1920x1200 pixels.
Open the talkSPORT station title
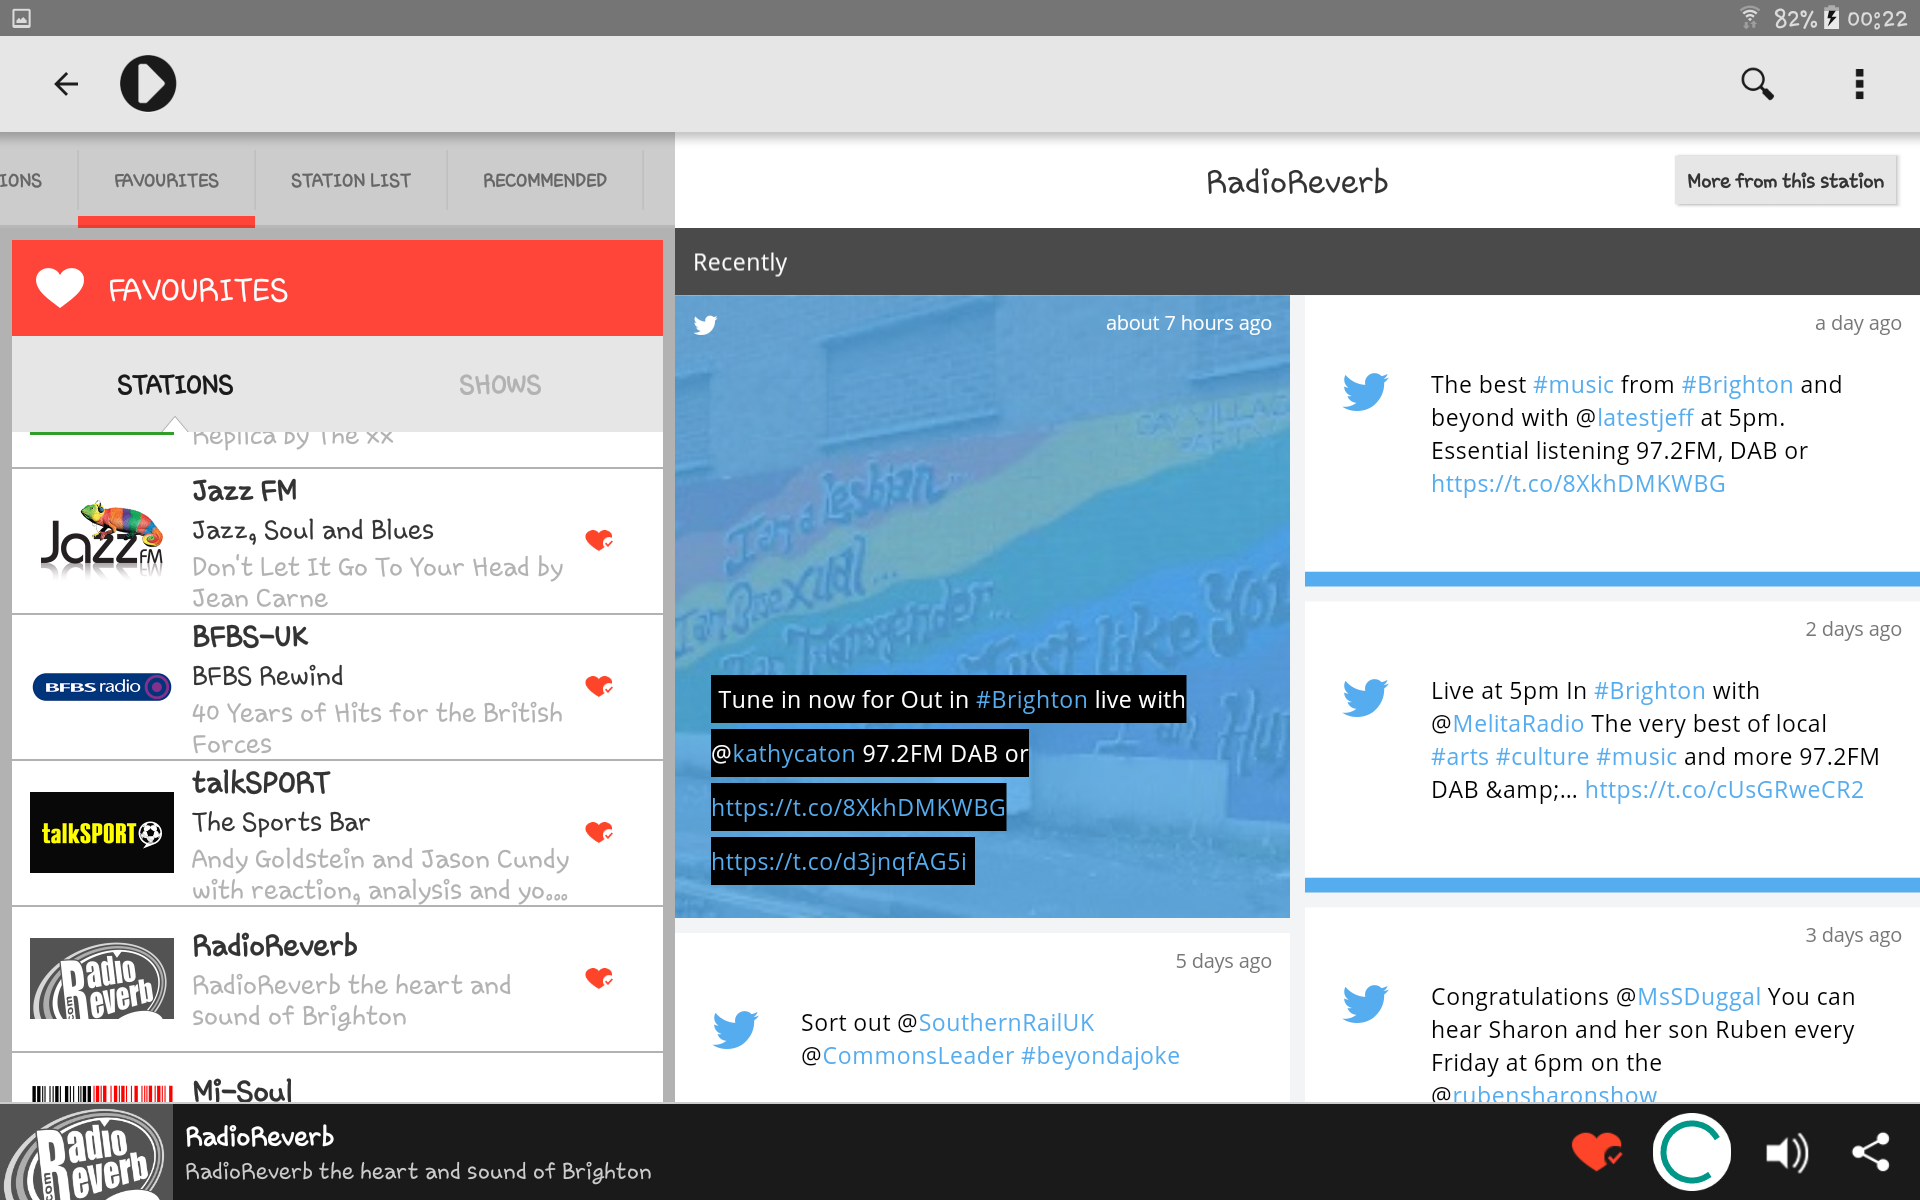click(x=262, y=783)
